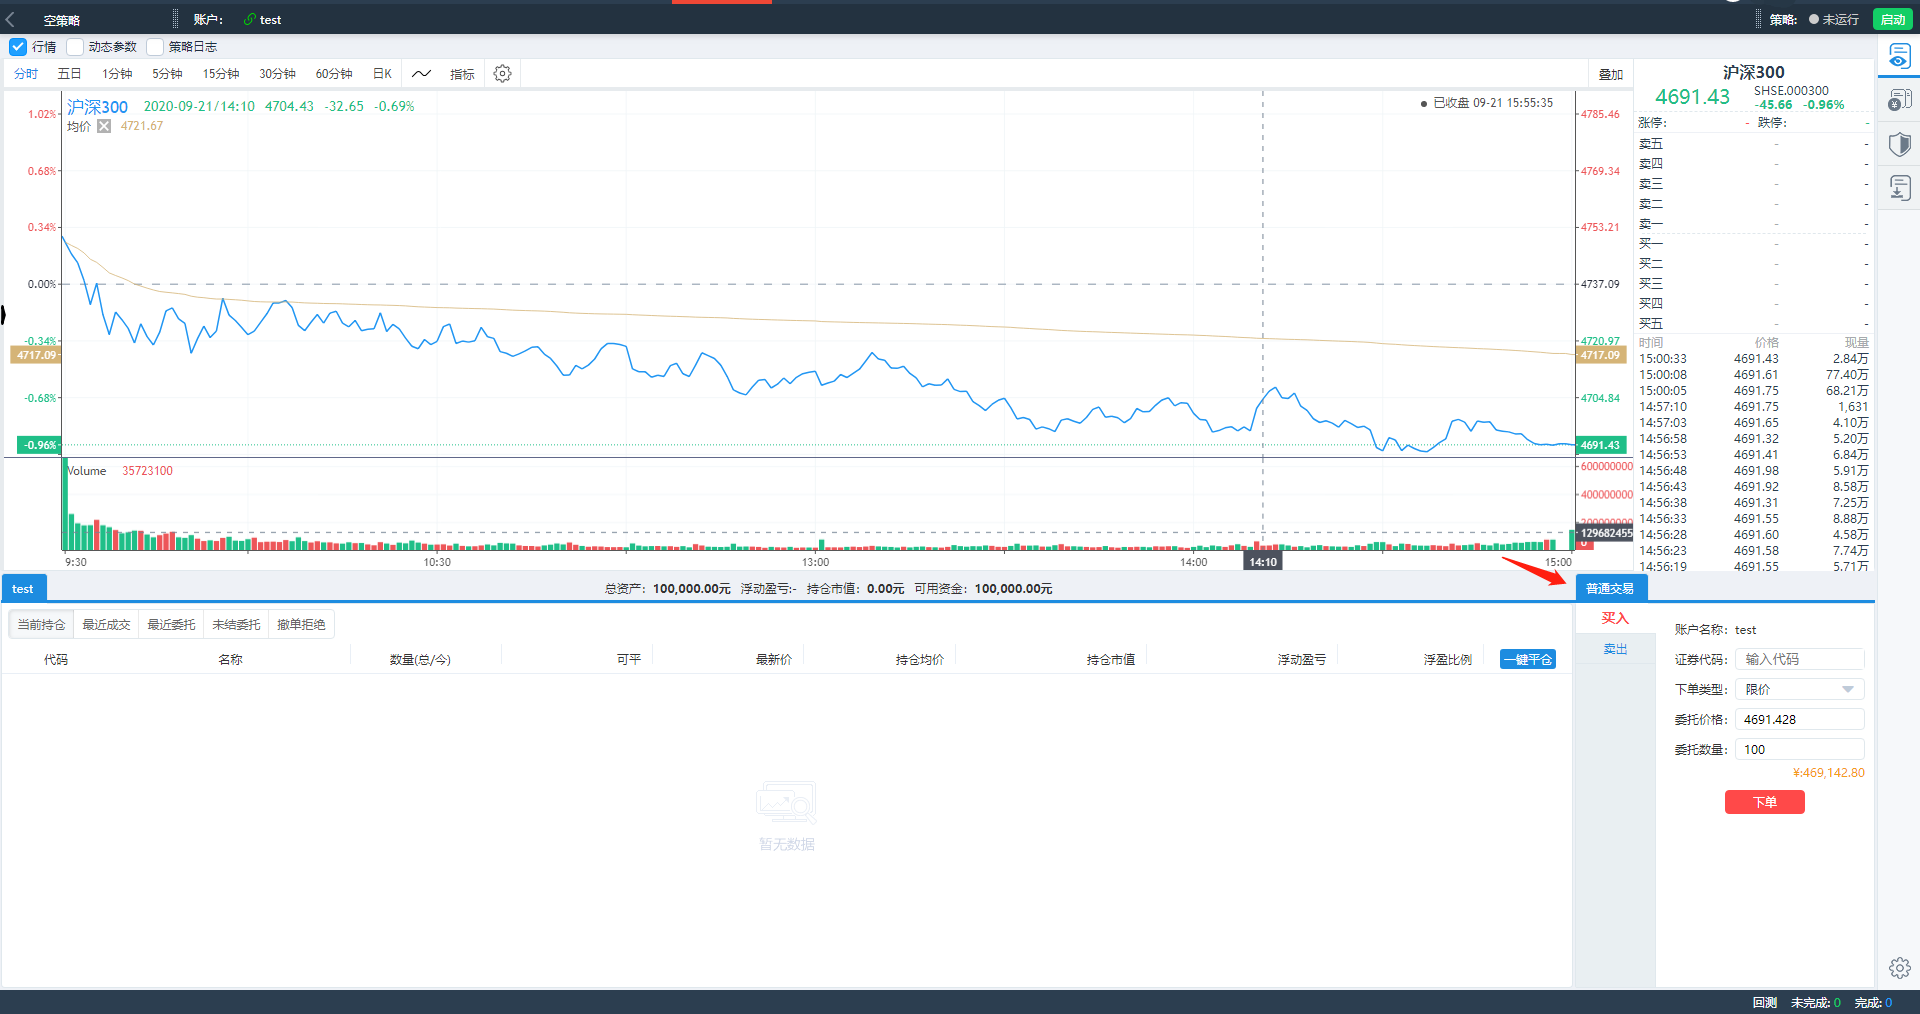Image resolution: width=1920 pixels, height=1014 pixels.
Task: Open the 最近成交 tab
Action: 106,624
